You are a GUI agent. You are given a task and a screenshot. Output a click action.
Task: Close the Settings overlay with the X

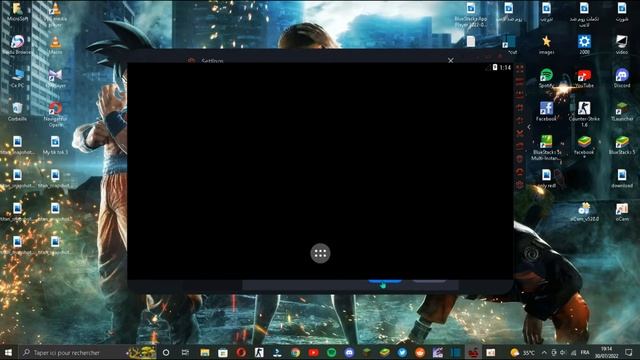point(451,60)
